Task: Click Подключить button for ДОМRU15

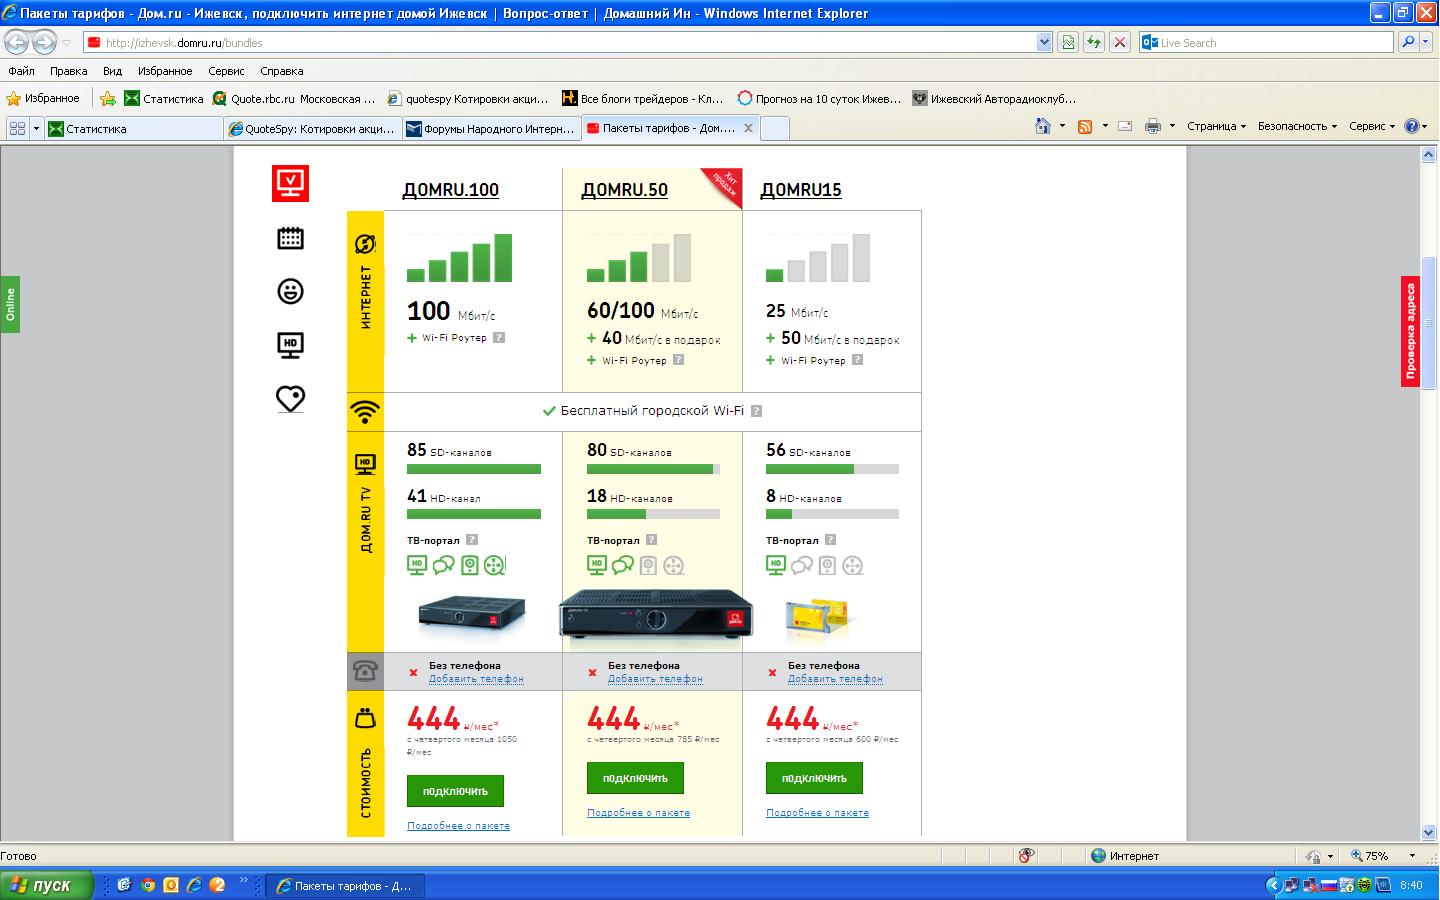Action: pyautogui.click(x=814, y=778)
